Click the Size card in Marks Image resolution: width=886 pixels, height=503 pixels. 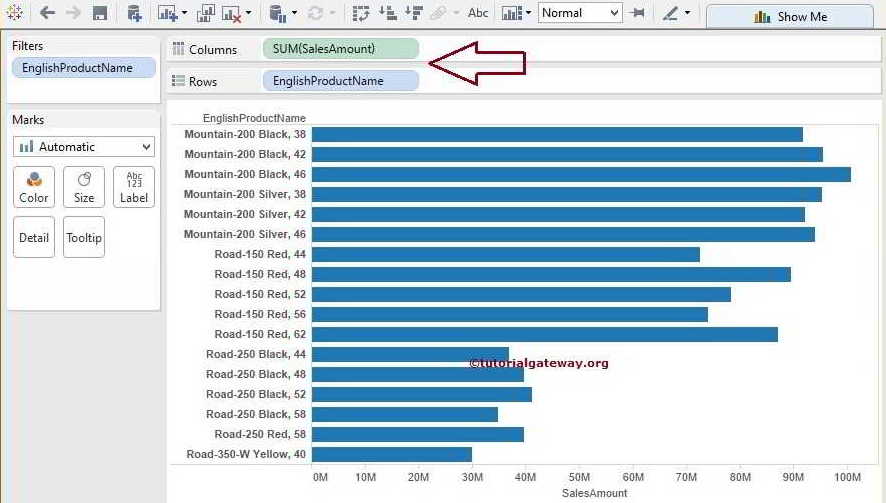pyautogui.click(x=84, y=187)
